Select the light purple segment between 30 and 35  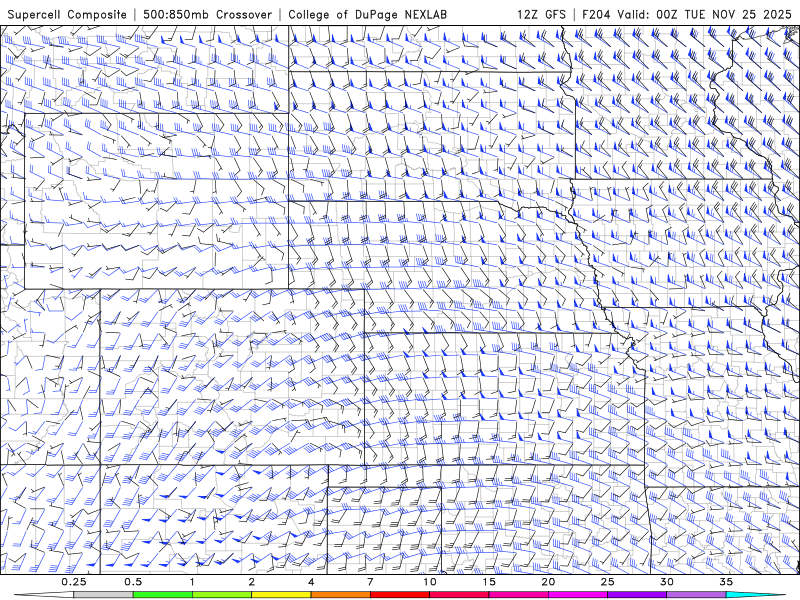696,595
